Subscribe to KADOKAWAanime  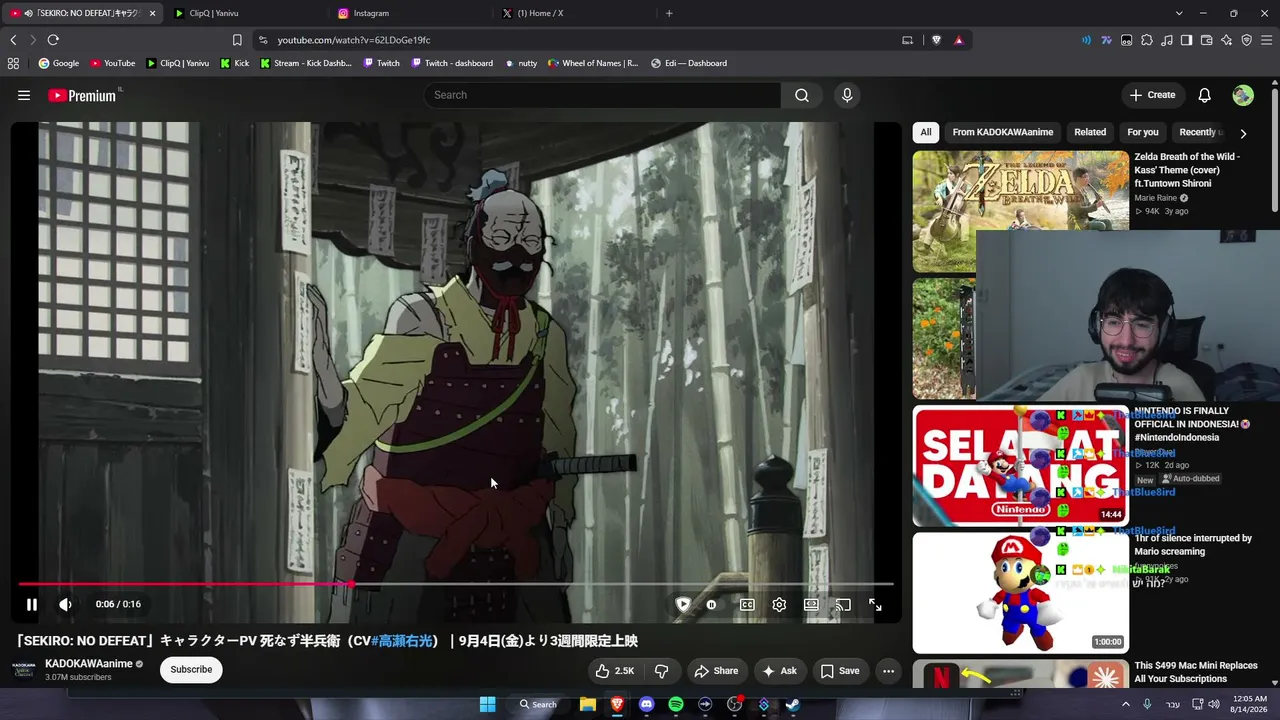click(191, 670)
